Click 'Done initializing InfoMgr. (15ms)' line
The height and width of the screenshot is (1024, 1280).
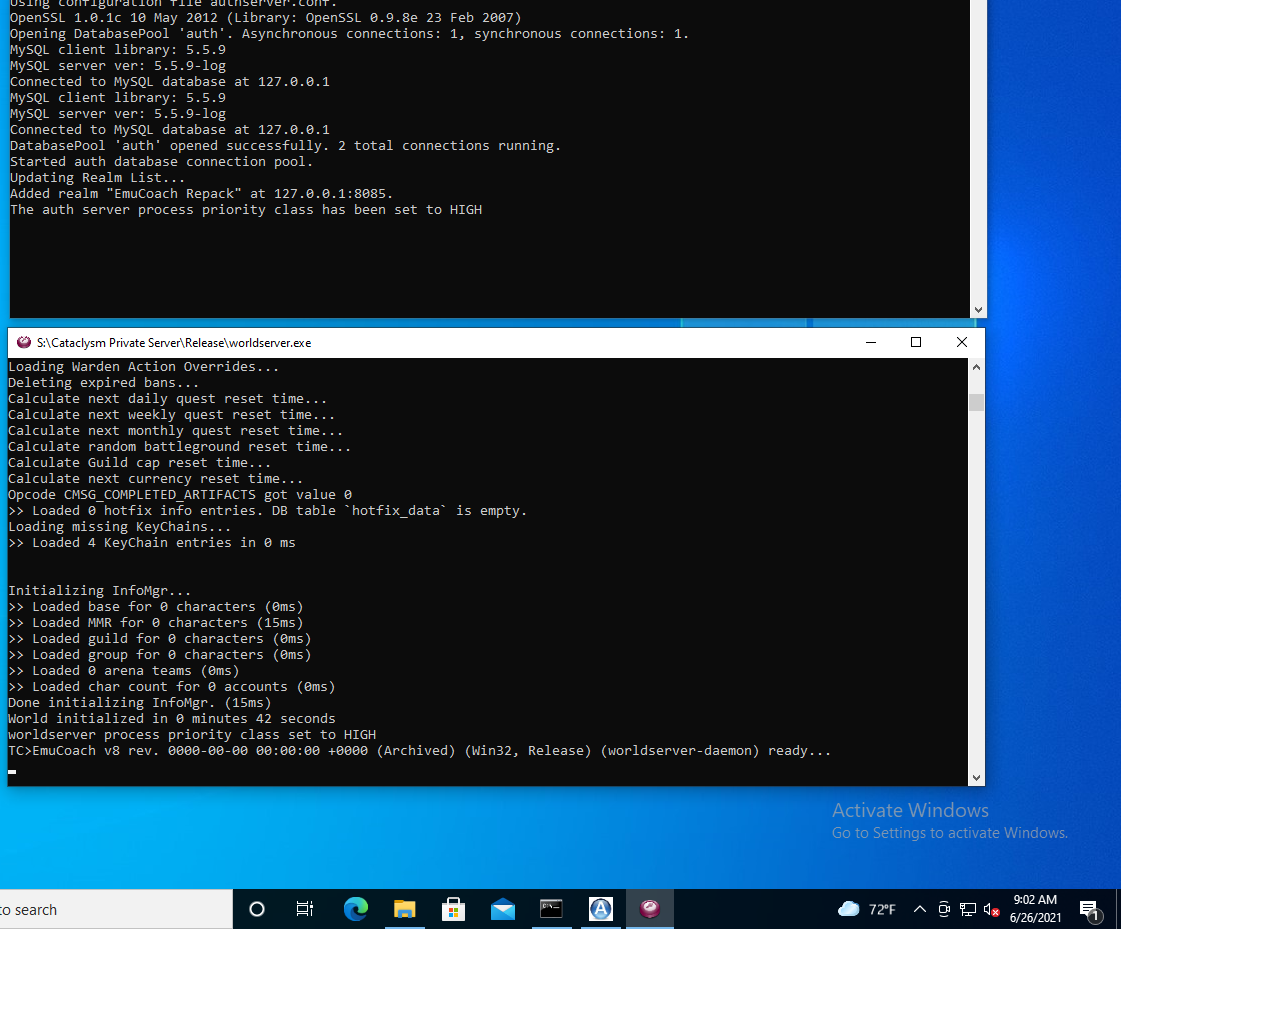(139, 703)
